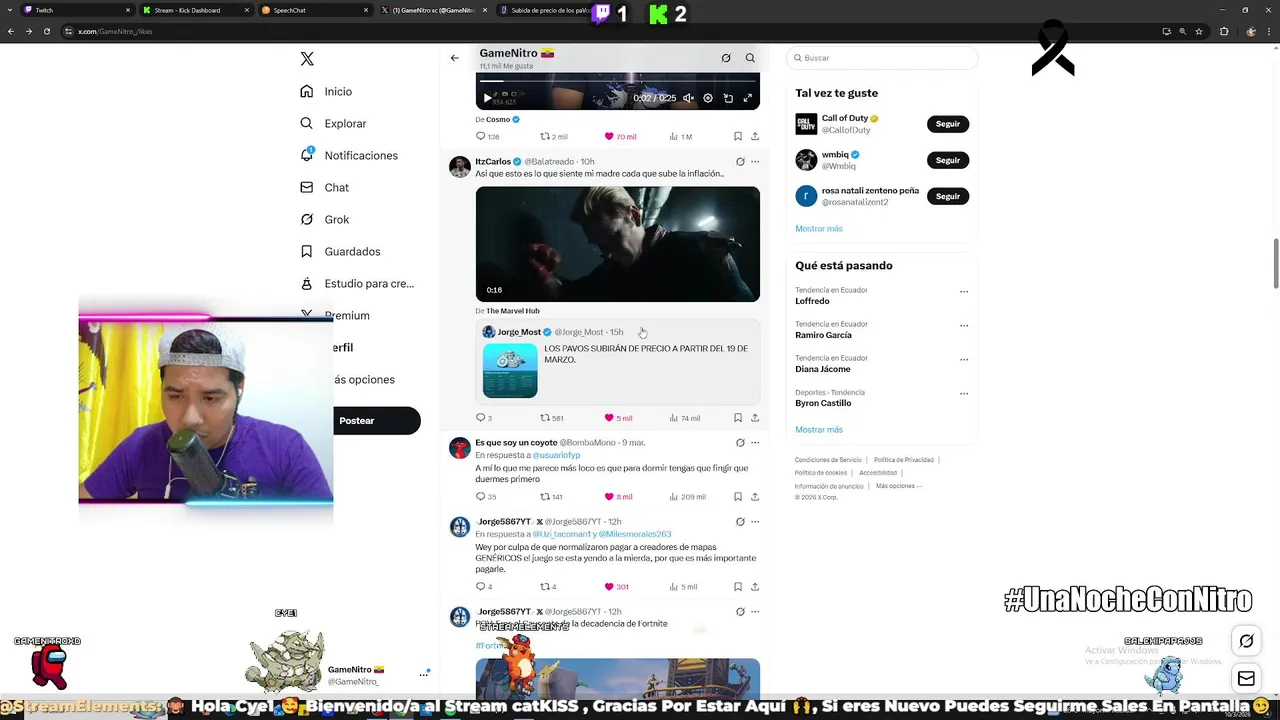Bookmark the Cosmo video post
1280x720 pixels.
738,136
